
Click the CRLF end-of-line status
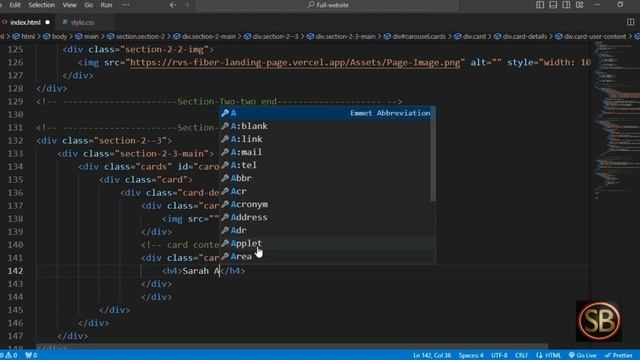(x=521, y=355)
